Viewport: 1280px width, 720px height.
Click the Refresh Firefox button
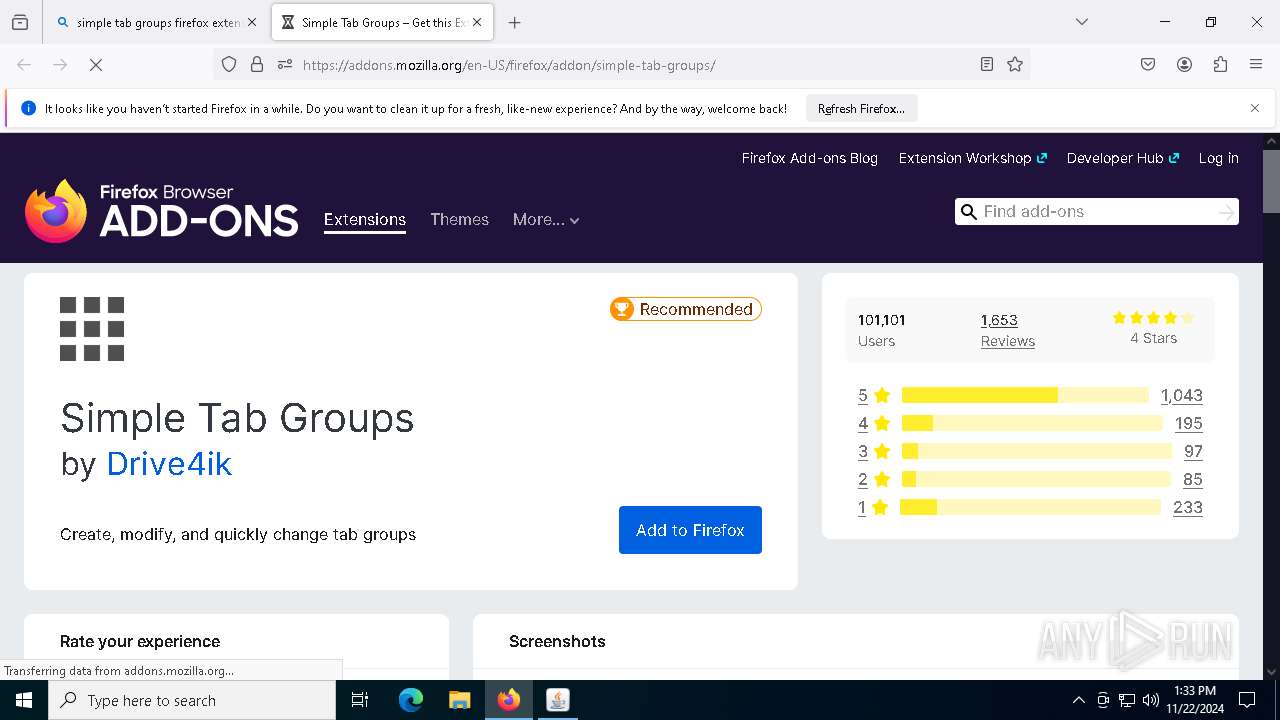pyautogui.click(x=861, y=108)
